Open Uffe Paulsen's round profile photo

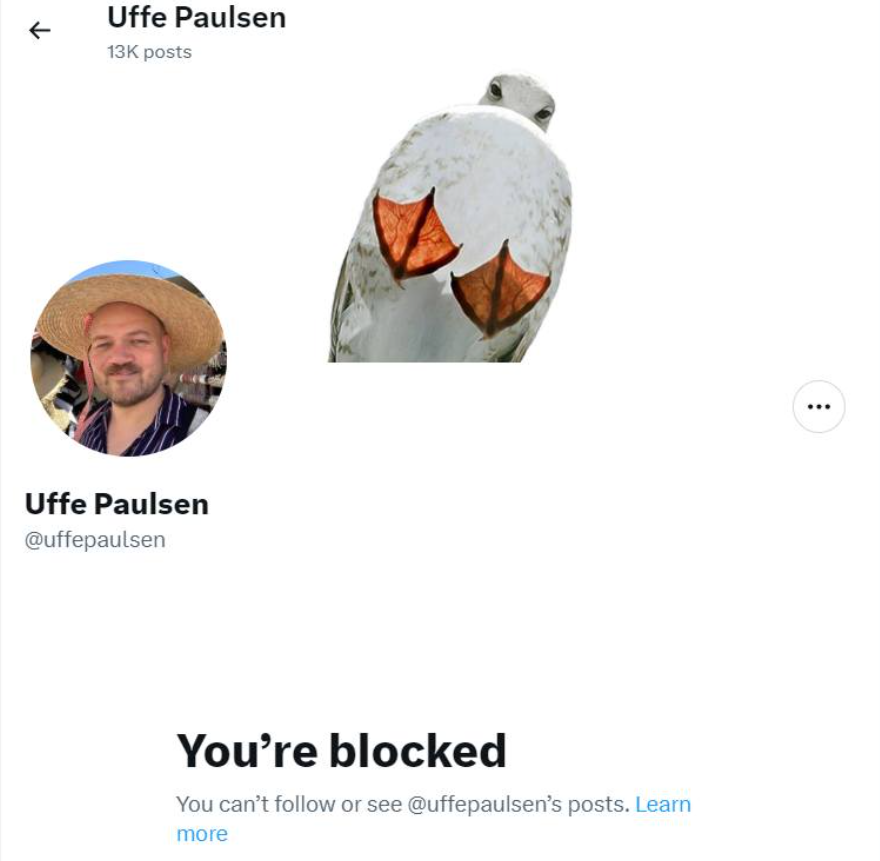(129, 358)
